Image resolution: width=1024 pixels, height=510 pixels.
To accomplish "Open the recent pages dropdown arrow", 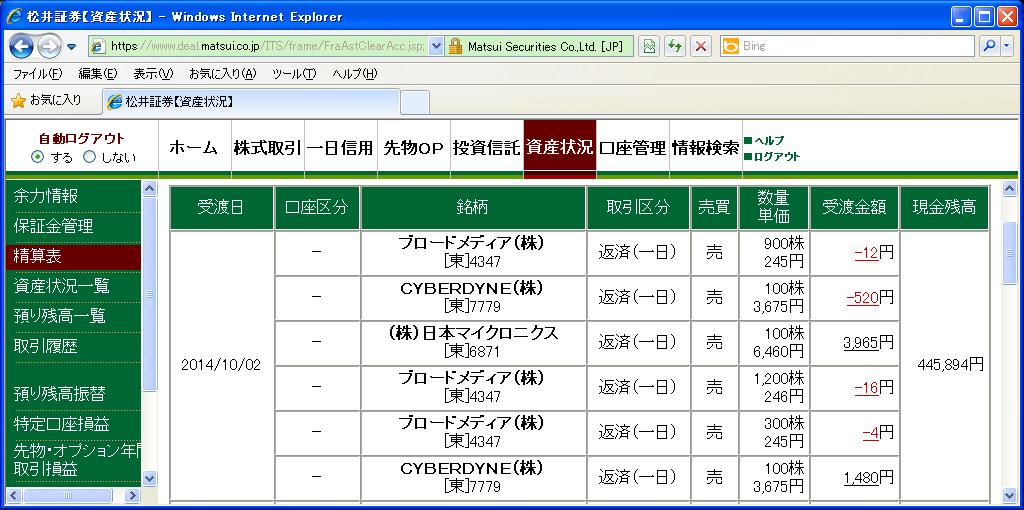I will [x=71, y=47].
